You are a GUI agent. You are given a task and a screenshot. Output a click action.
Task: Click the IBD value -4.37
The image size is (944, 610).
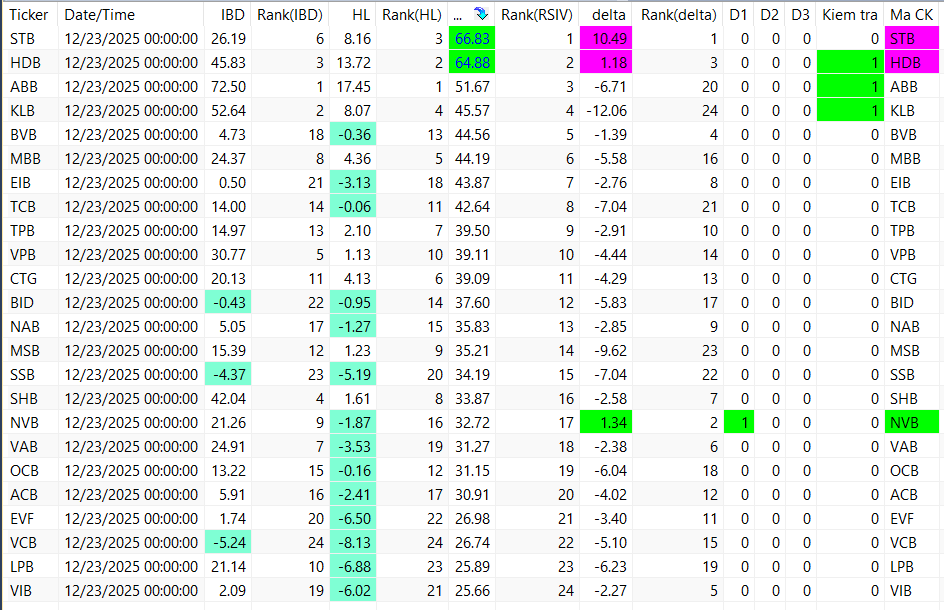pyautogui.click(x=228, y=375)
